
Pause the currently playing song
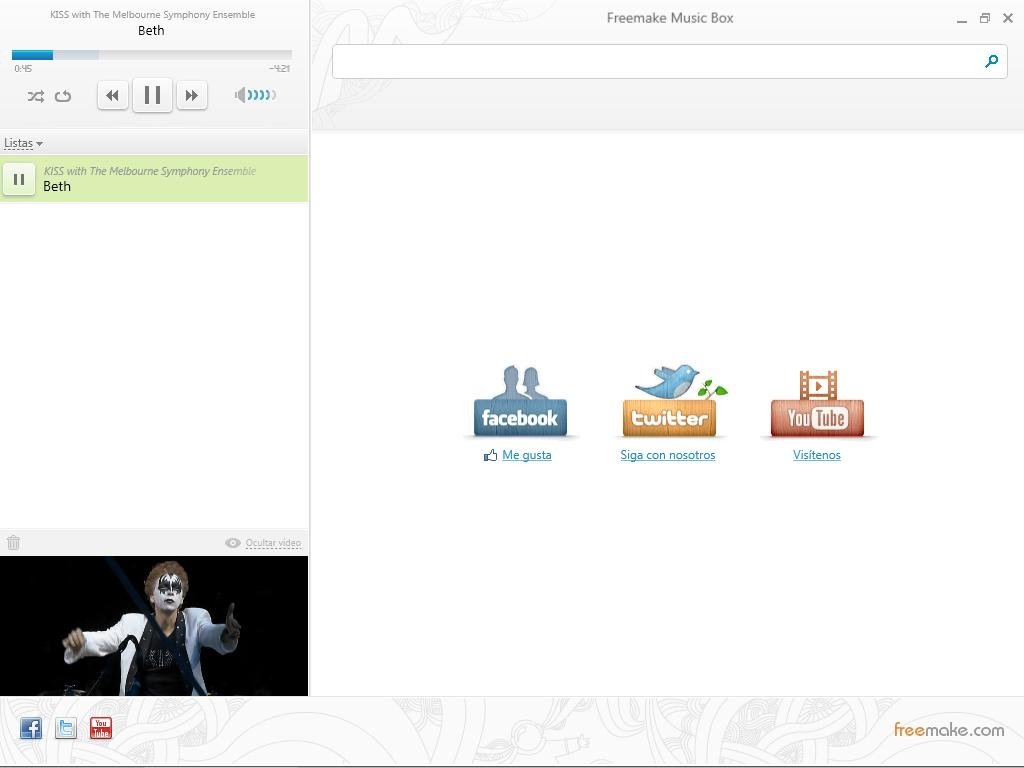pos(152,95)
